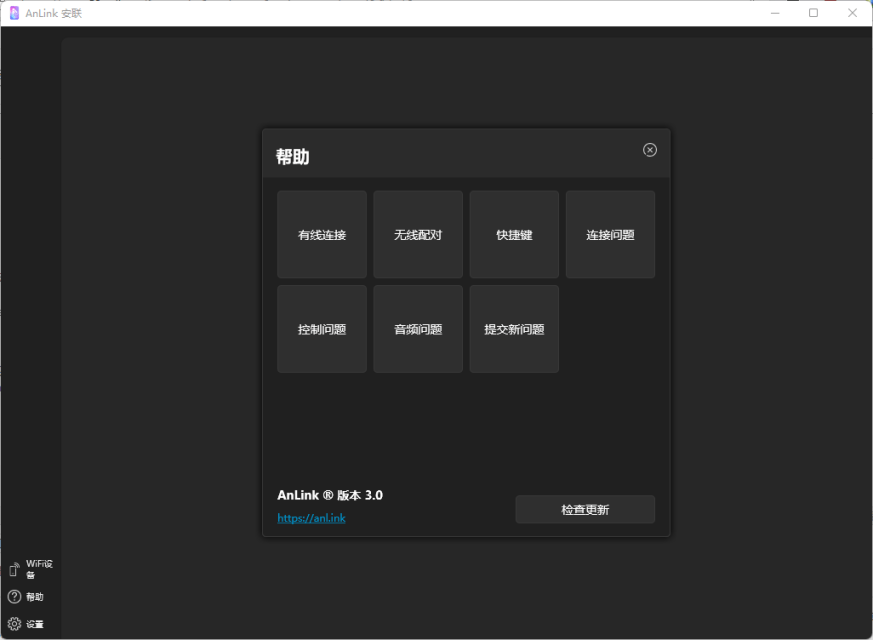
Task: Open the 控制问题 help tile
Action: [x=322, y=329]
